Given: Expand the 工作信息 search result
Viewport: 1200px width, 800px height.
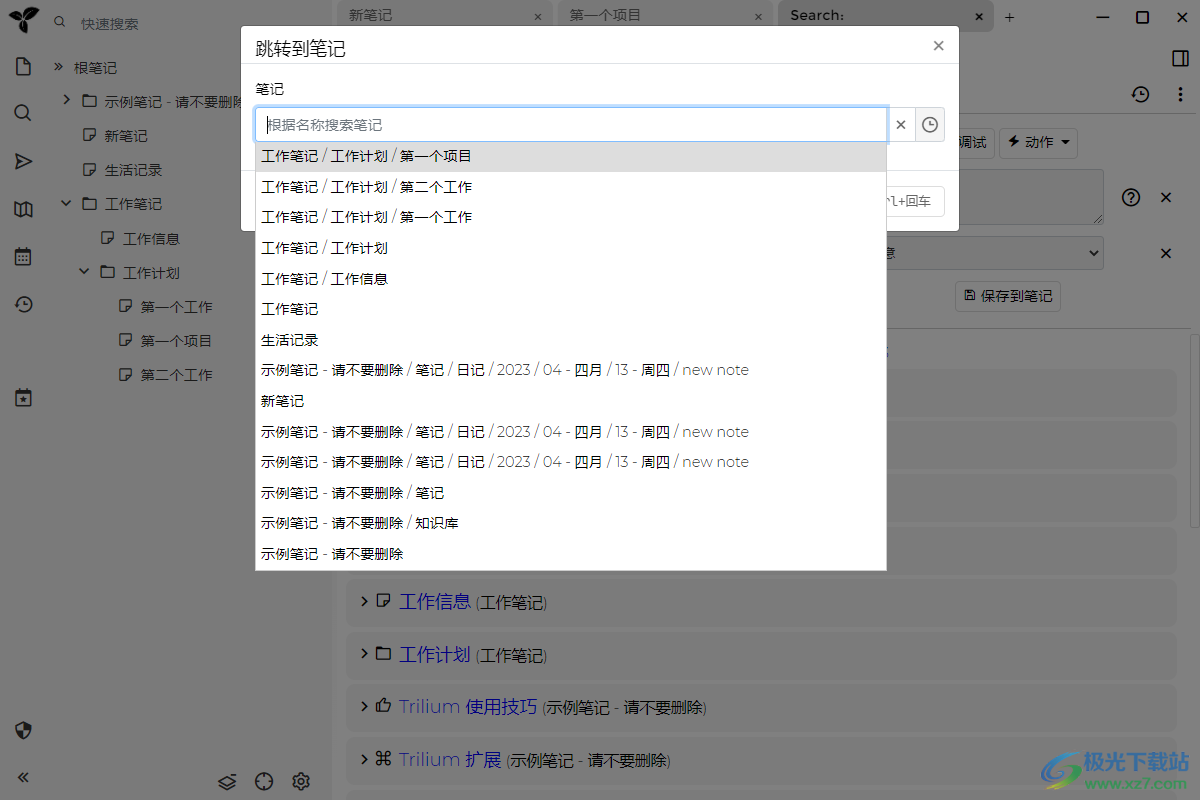Looking at the screenshot, I should point(364,601).
